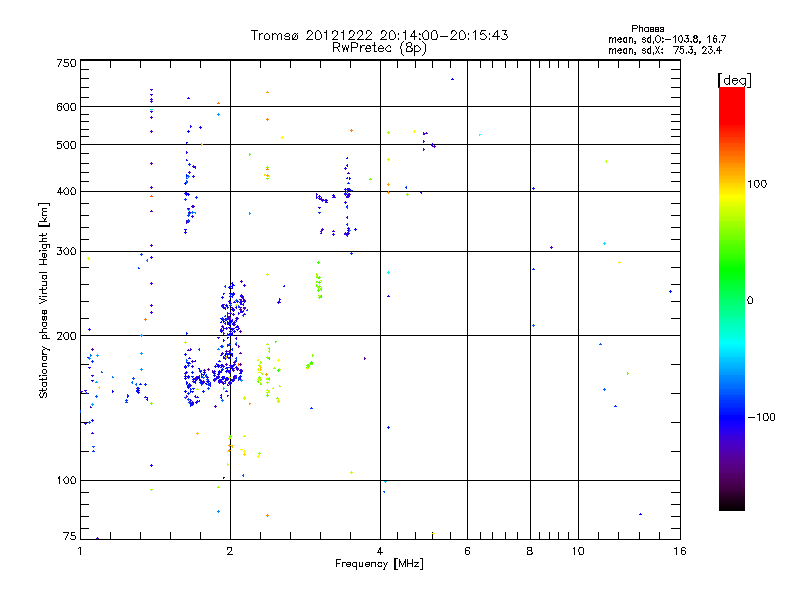Click the RwPretec (8p) subtitle
Viewport: 800px width, 600px height.
point(379,48)
